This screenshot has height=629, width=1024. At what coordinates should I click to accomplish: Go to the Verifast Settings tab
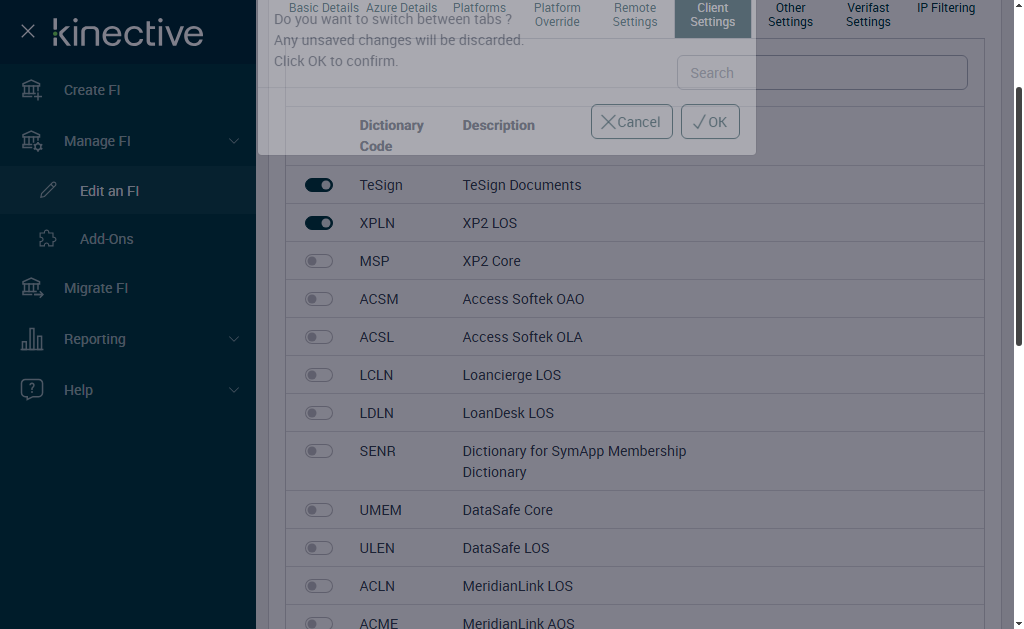(868, 14)
